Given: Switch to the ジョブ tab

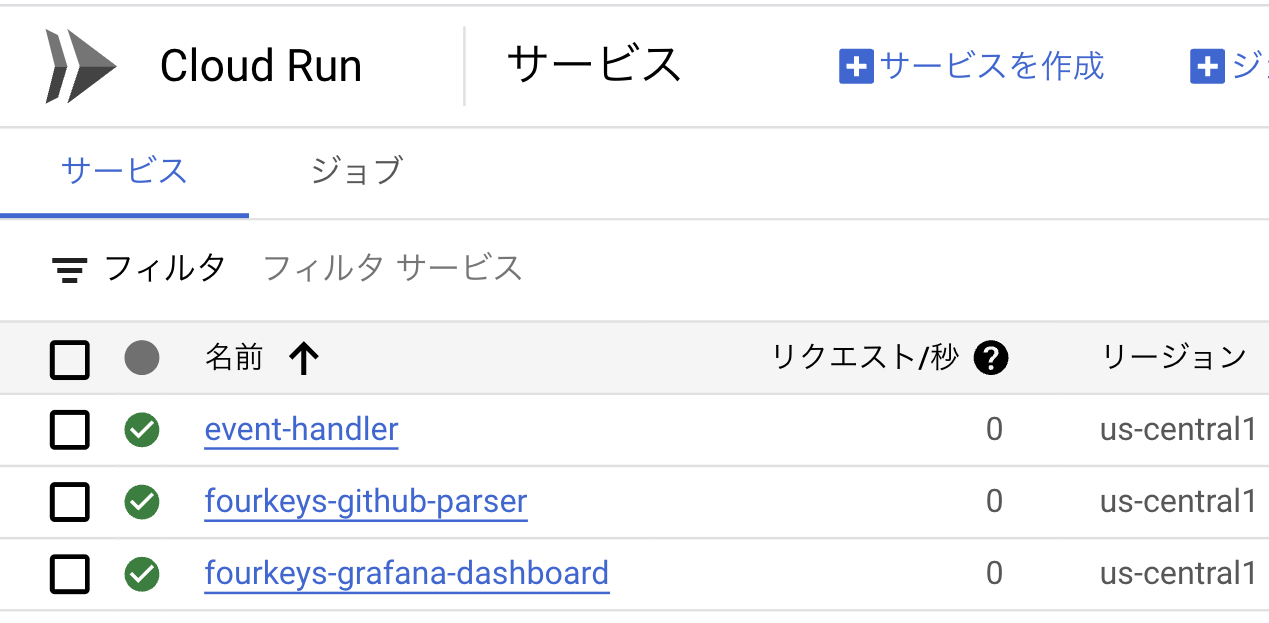Looking at the screenshot, I should point(356,171).
